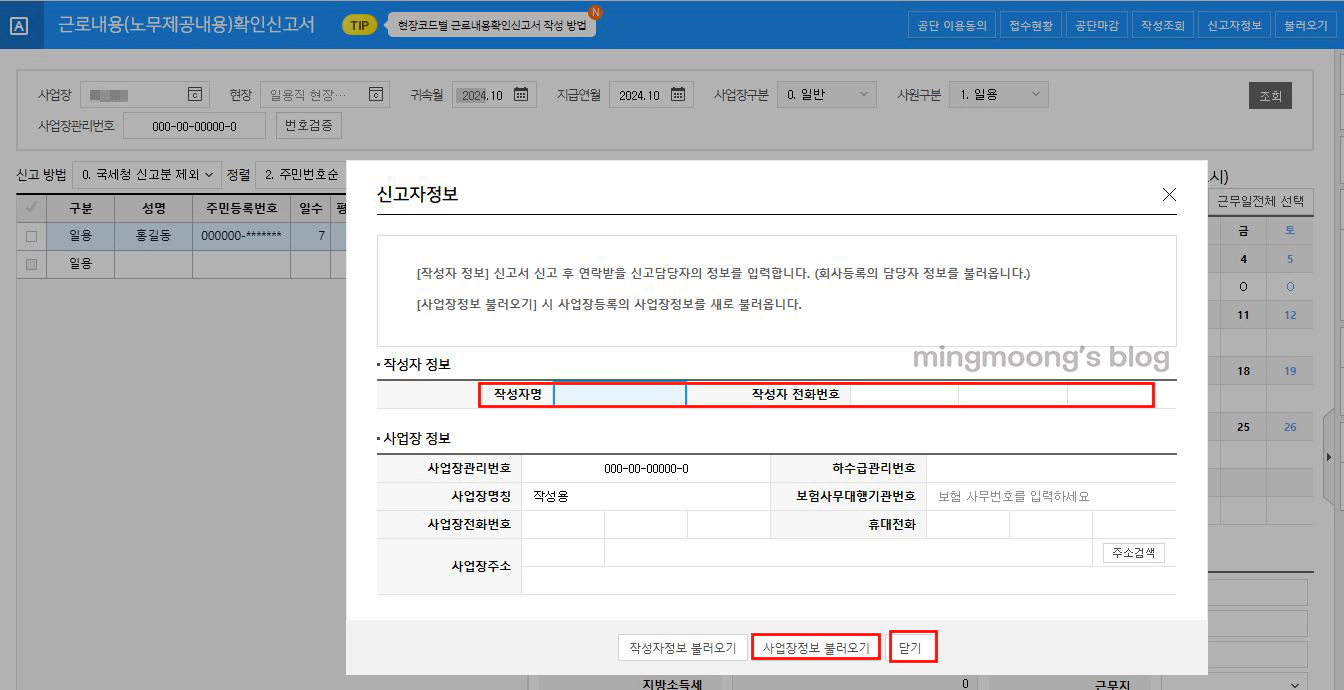
Task: Click the [A] logo icon in the top-left
Action: [20, 24]
